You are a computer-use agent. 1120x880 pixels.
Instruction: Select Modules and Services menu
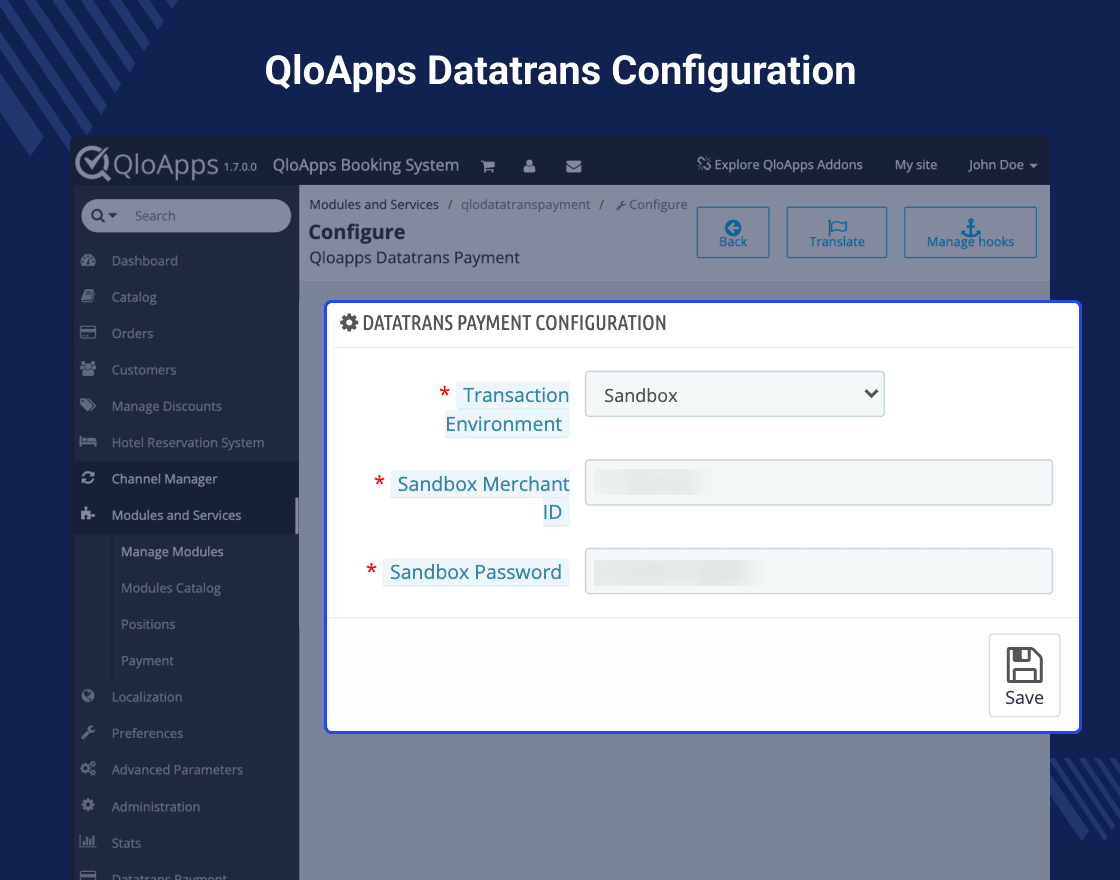[176, 515]
